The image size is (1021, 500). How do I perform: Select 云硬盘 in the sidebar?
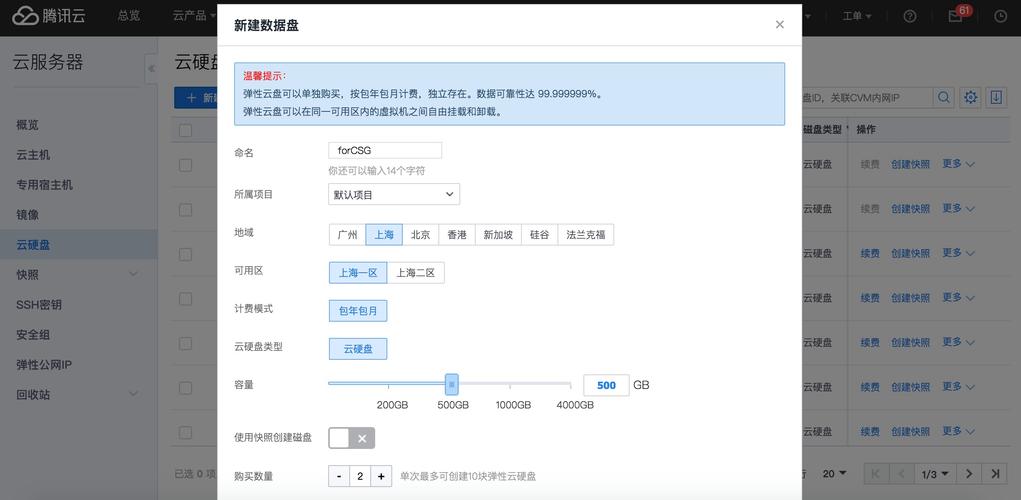tap(78, 245)
